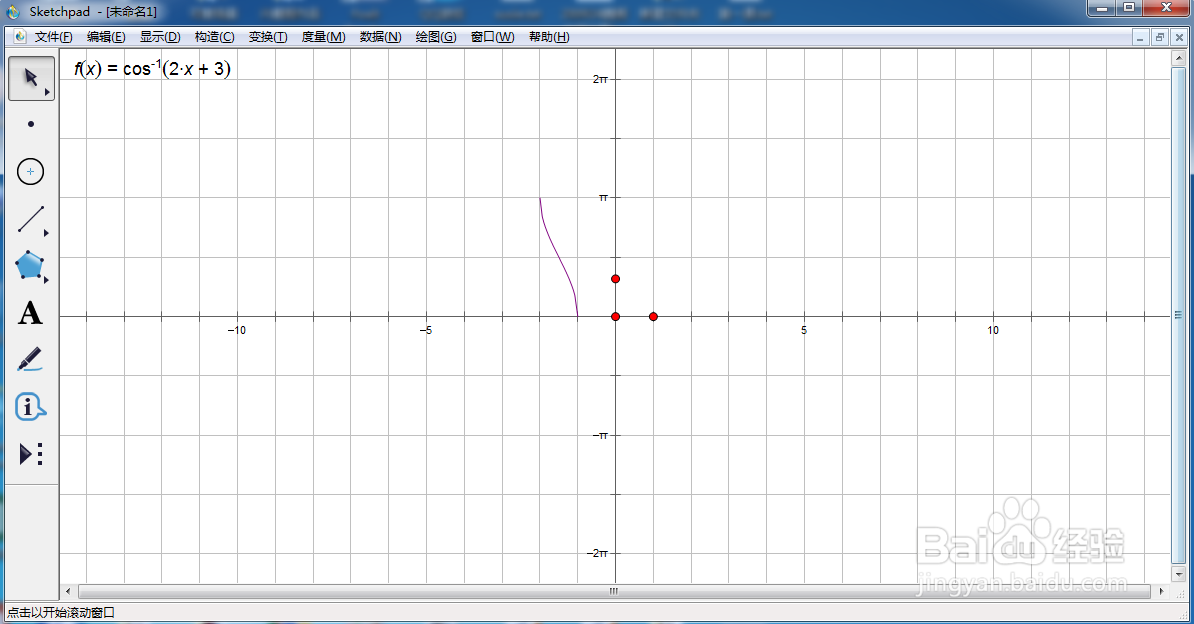Click the vertical scrollbar up arrow

[x=1179, y=57]
